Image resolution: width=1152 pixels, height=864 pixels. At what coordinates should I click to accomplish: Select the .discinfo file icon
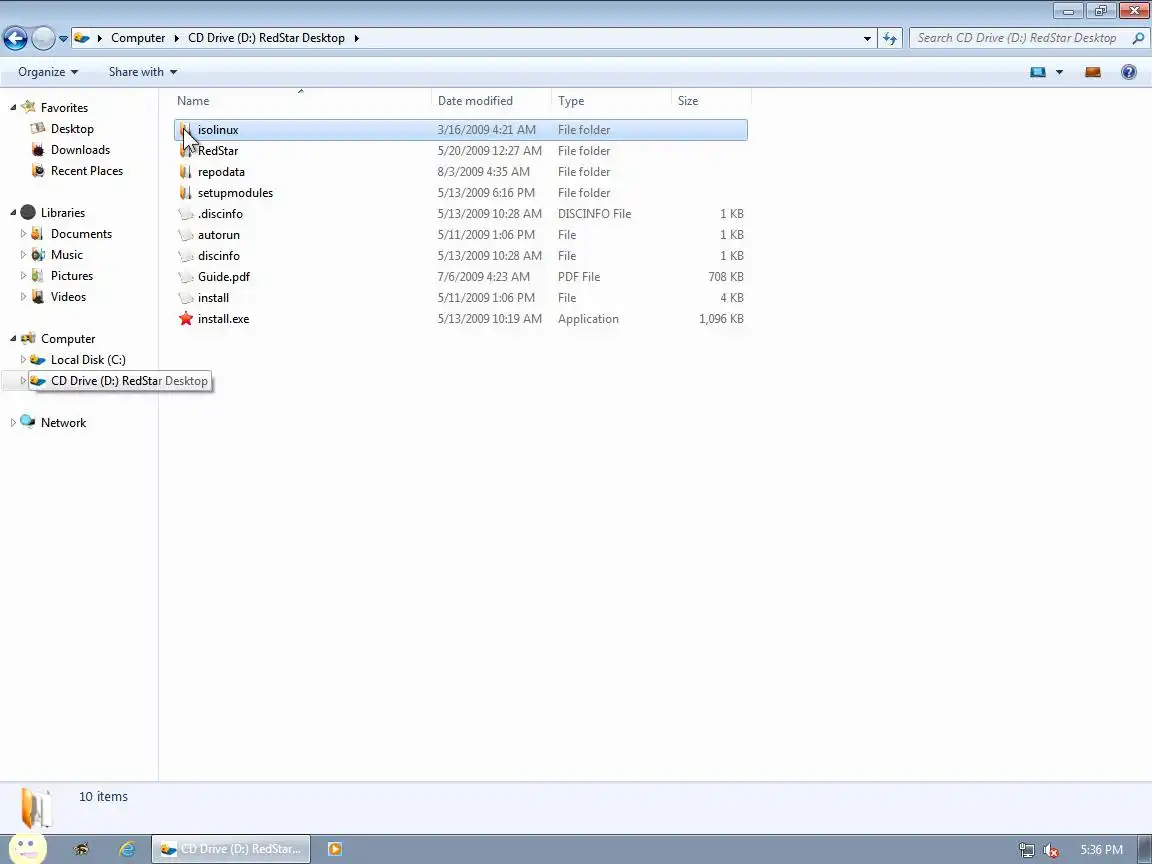(x=185, y=214)
